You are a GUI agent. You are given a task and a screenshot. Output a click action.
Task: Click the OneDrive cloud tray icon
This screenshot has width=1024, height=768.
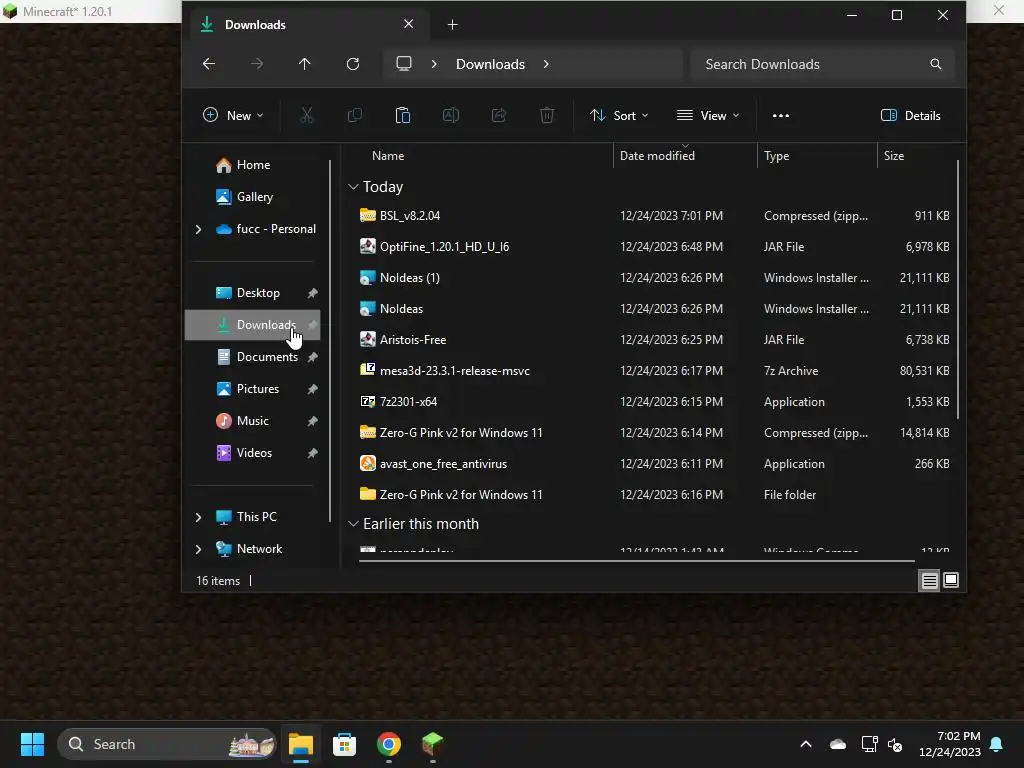(x=838, y=744)
